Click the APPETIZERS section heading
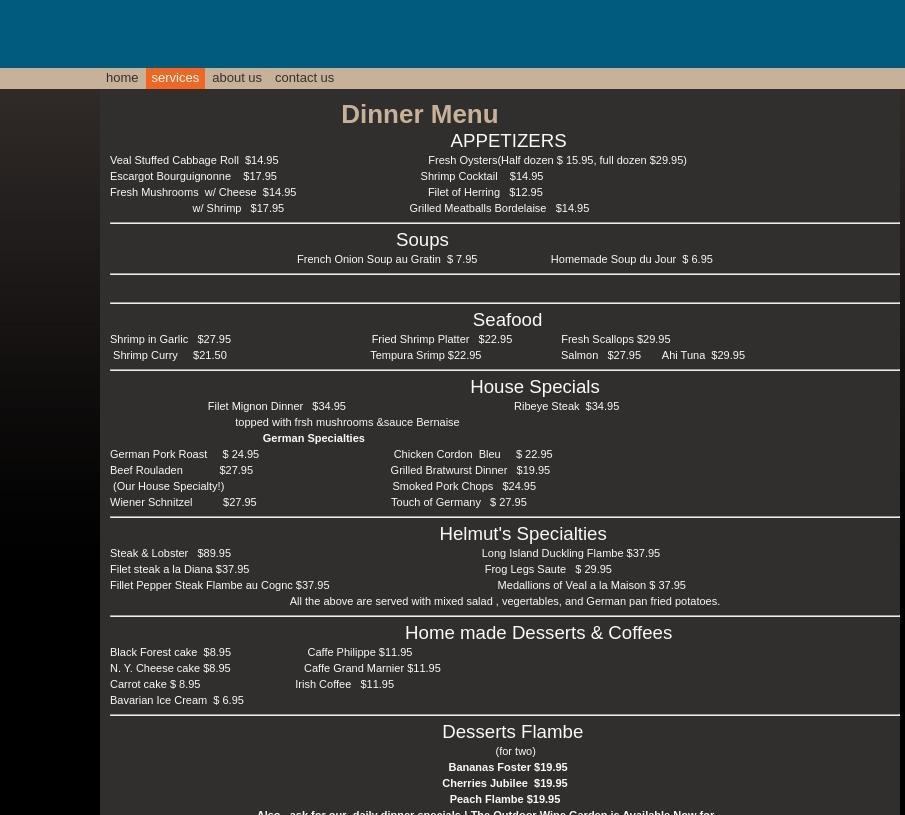Viewport: 905px width, 815px height. pos(508,141)
